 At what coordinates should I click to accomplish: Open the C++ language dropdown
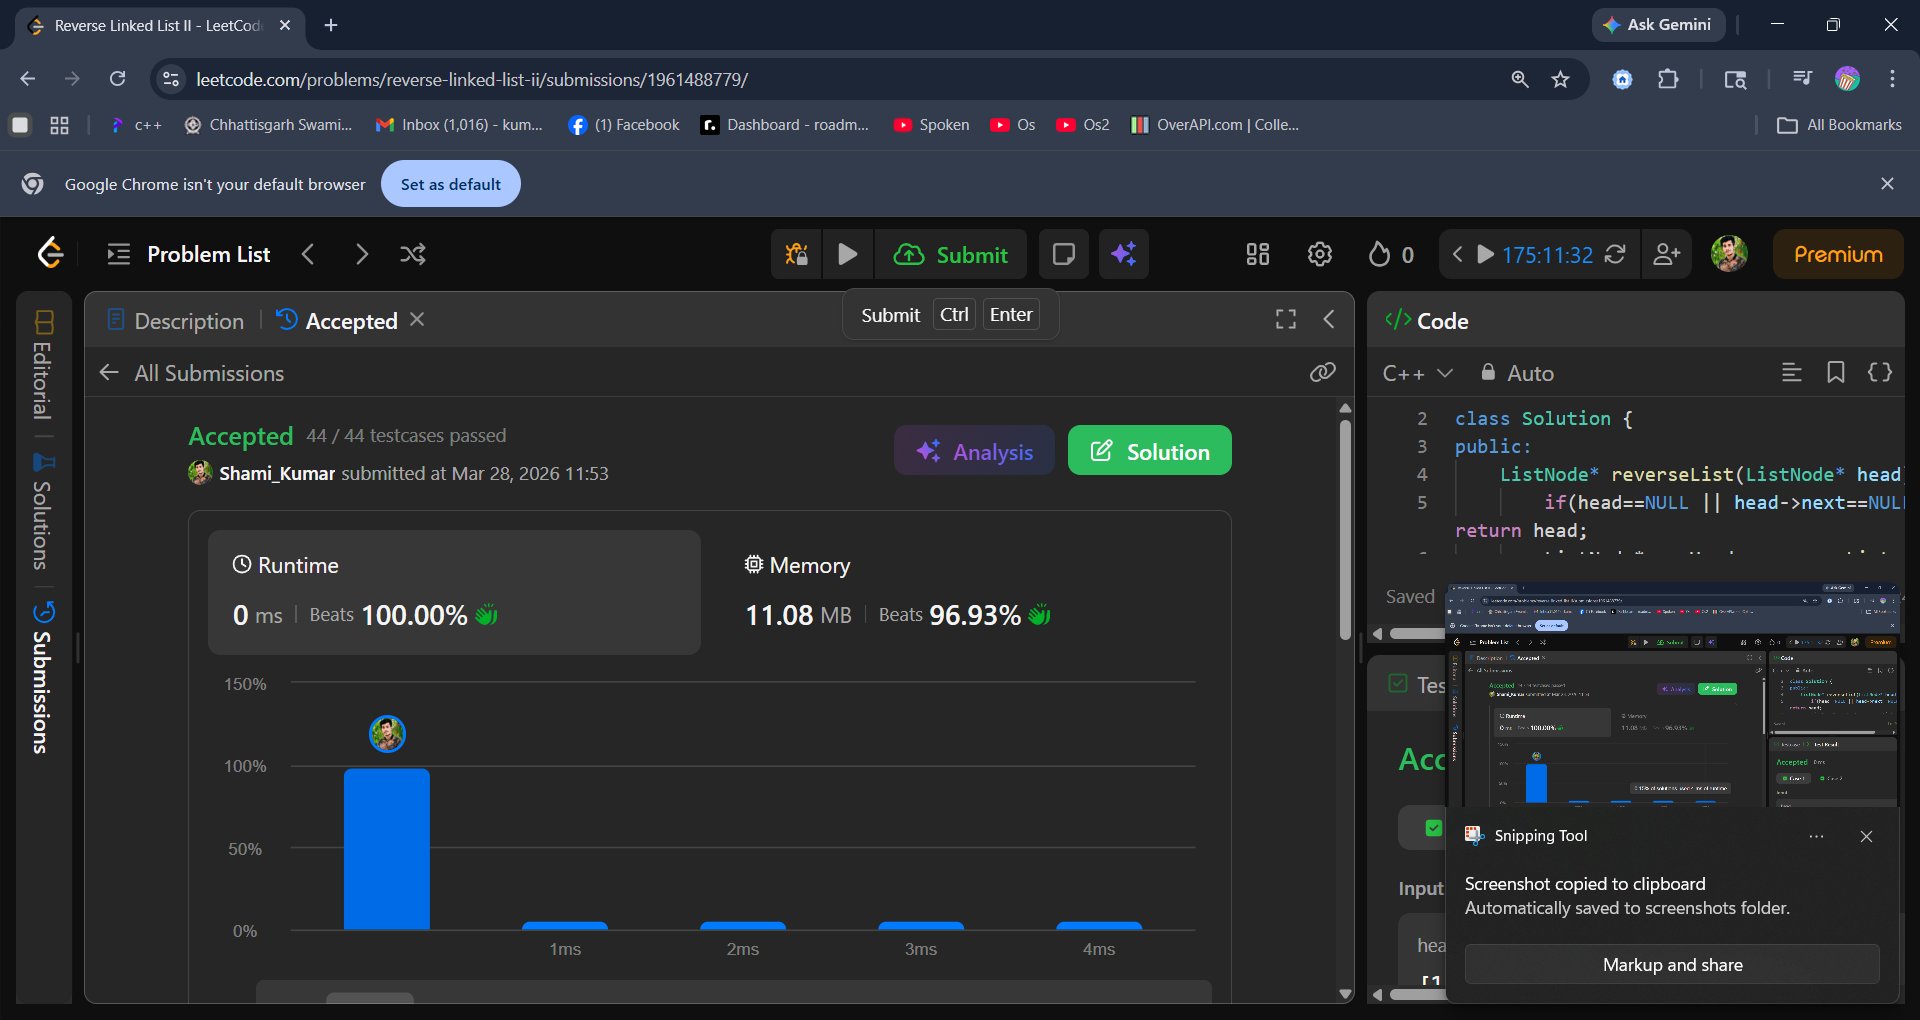pyautogui.click(x=1417, y=373)
